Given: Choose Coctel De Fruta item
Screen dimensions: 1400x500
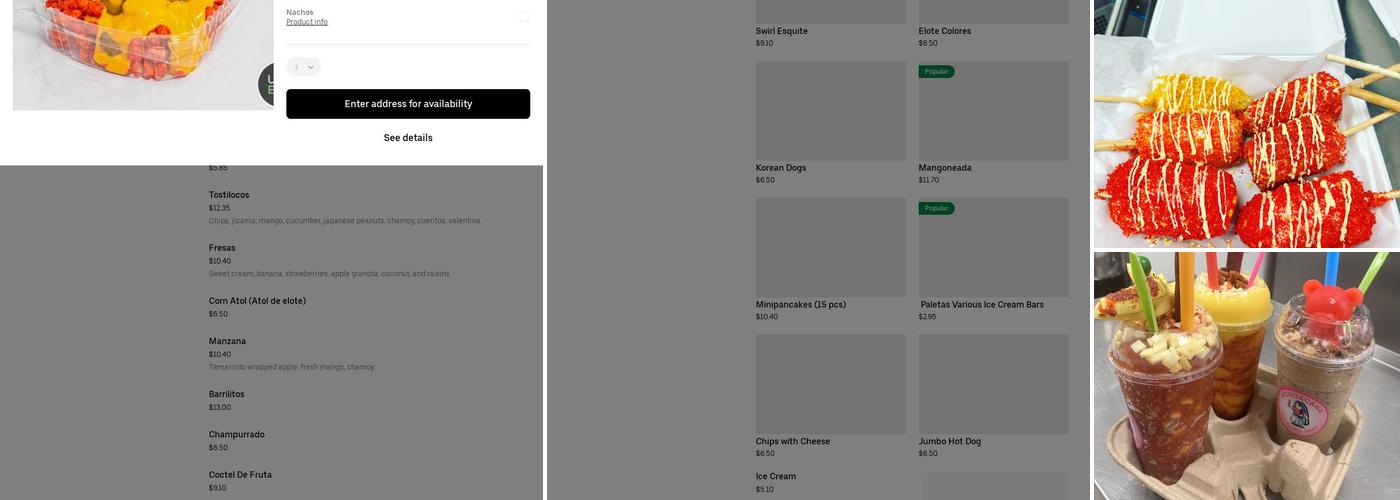Looking at the screenshot, I should pos(240,475).
